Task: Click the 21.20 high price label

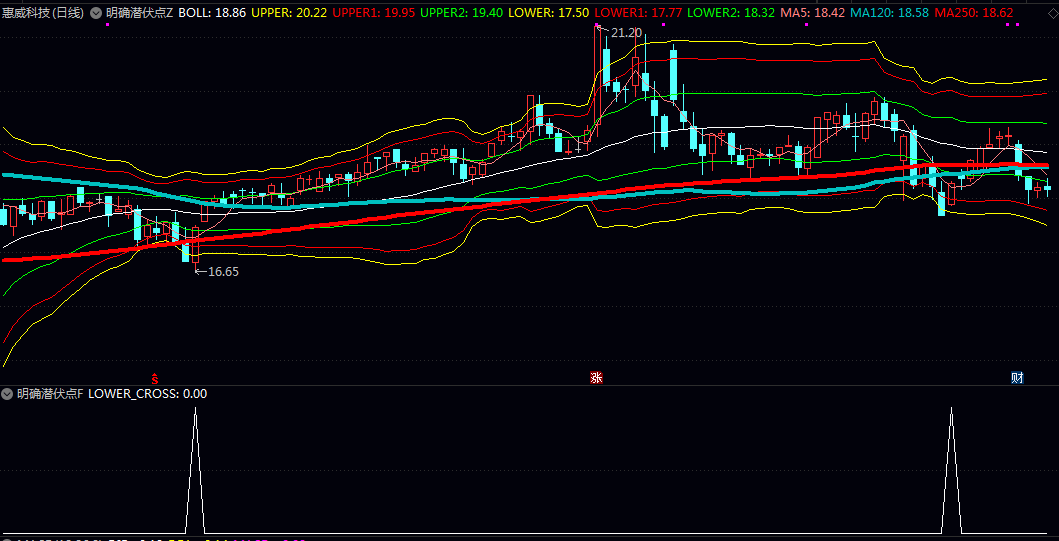Action: click(x=626, y=33)
